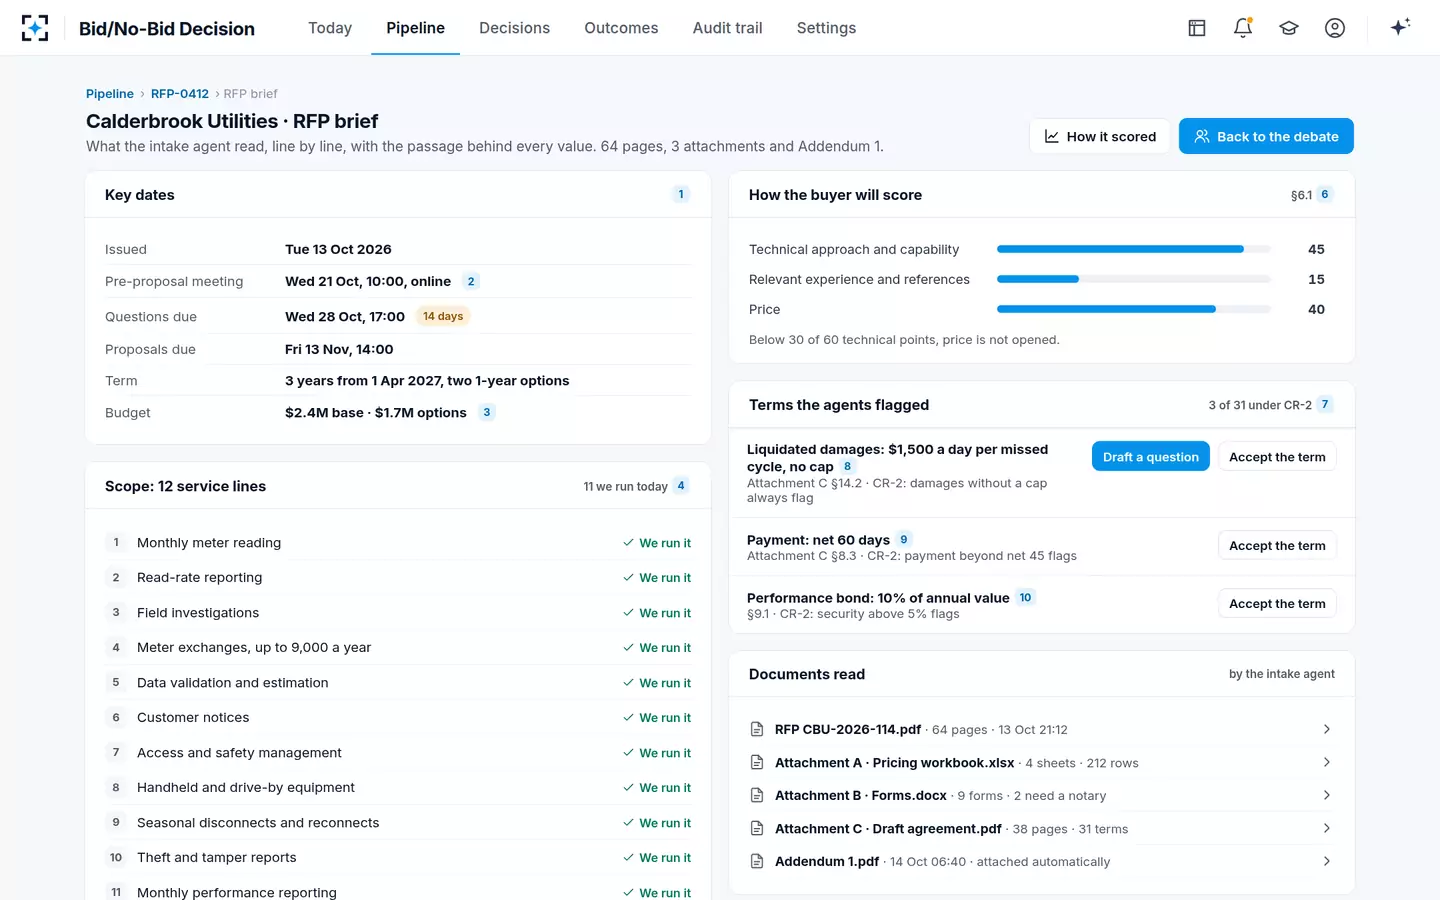Click the file icon beside Attachment C Draft agreement
The width and height of the screenshot is (1440, 900).
tap(757, 829)
